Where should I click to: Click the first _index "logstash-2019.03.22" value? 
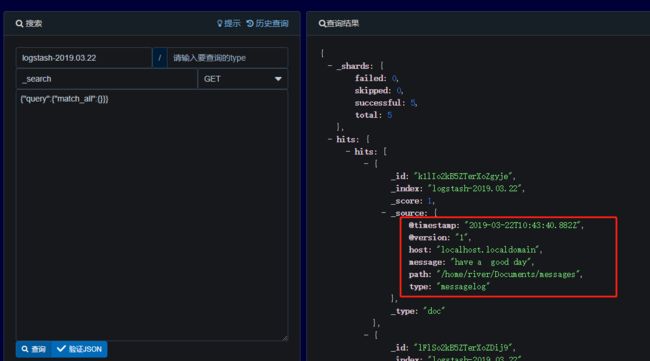point(475,189)
